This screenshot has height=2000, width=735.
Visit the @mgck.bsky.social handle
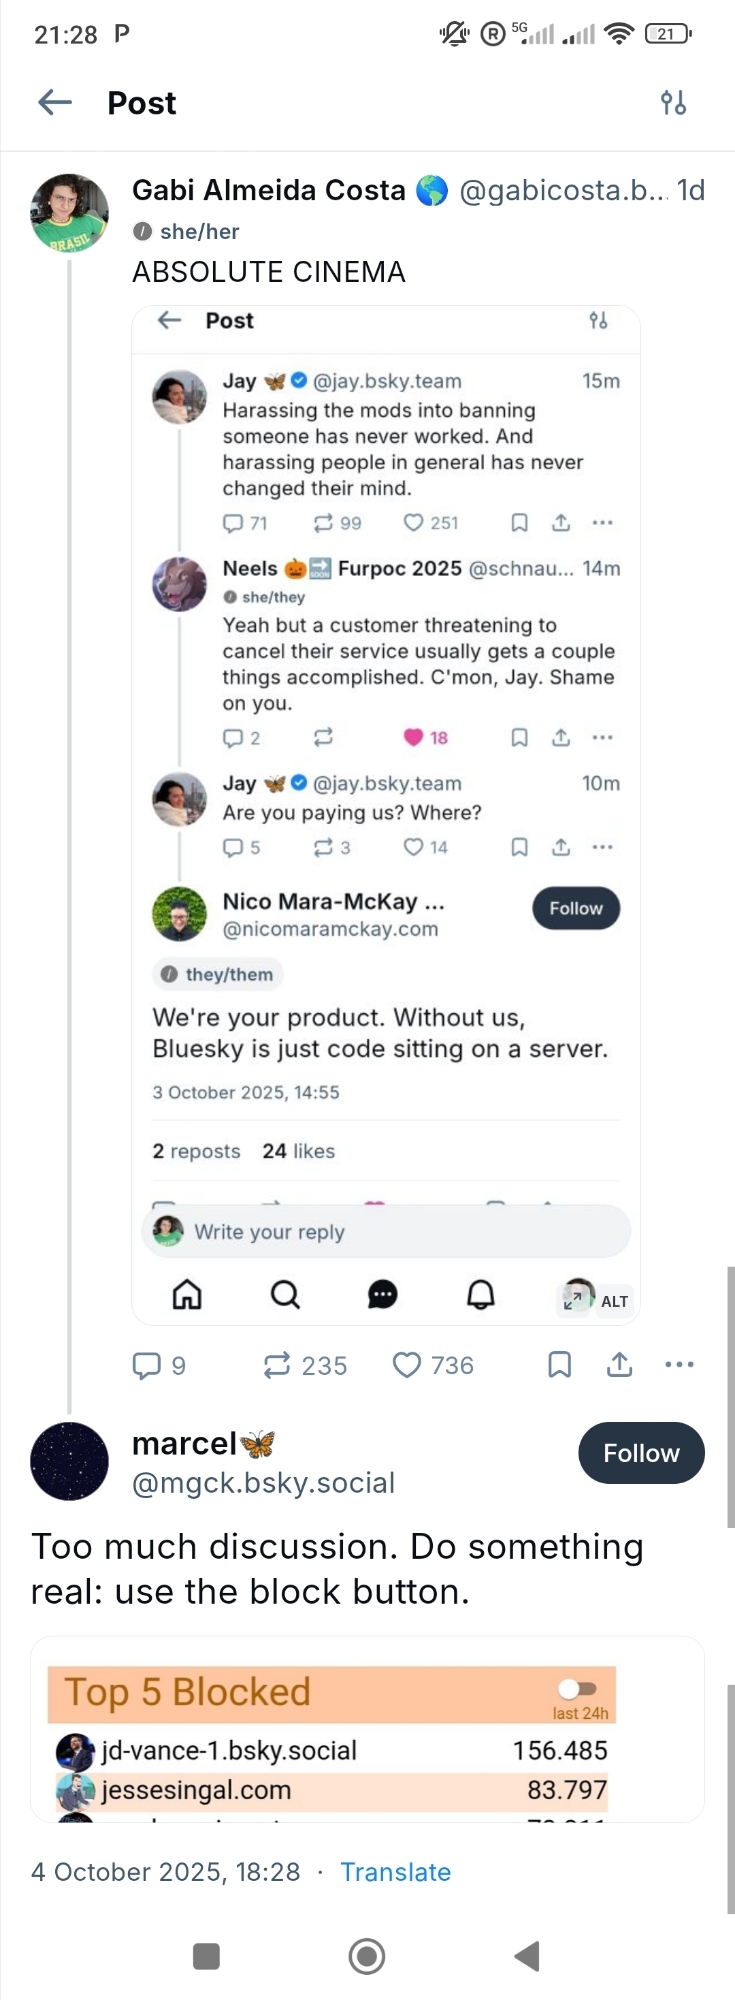[x=263, y=1483]
